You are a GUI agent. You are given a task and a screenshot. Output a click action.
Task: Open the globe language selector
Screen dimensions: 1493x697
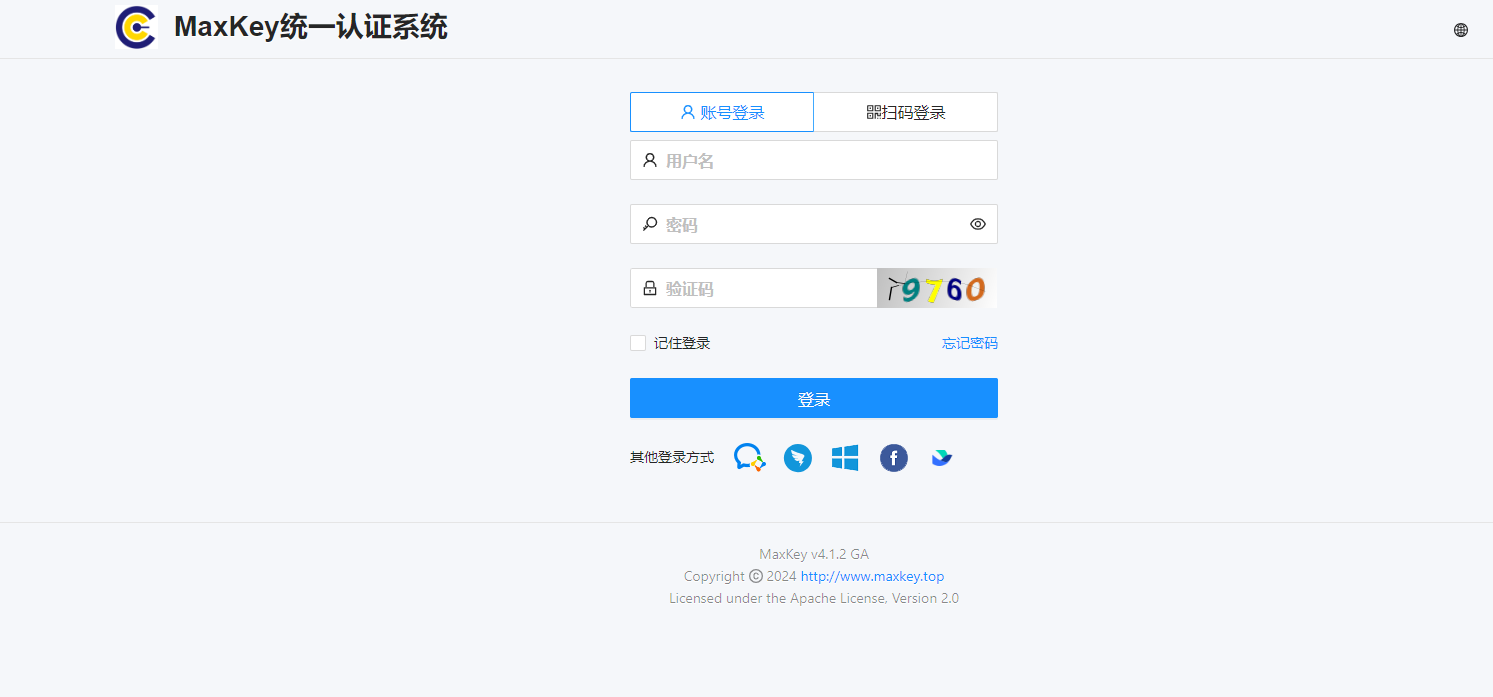[x=1461, y=30]
